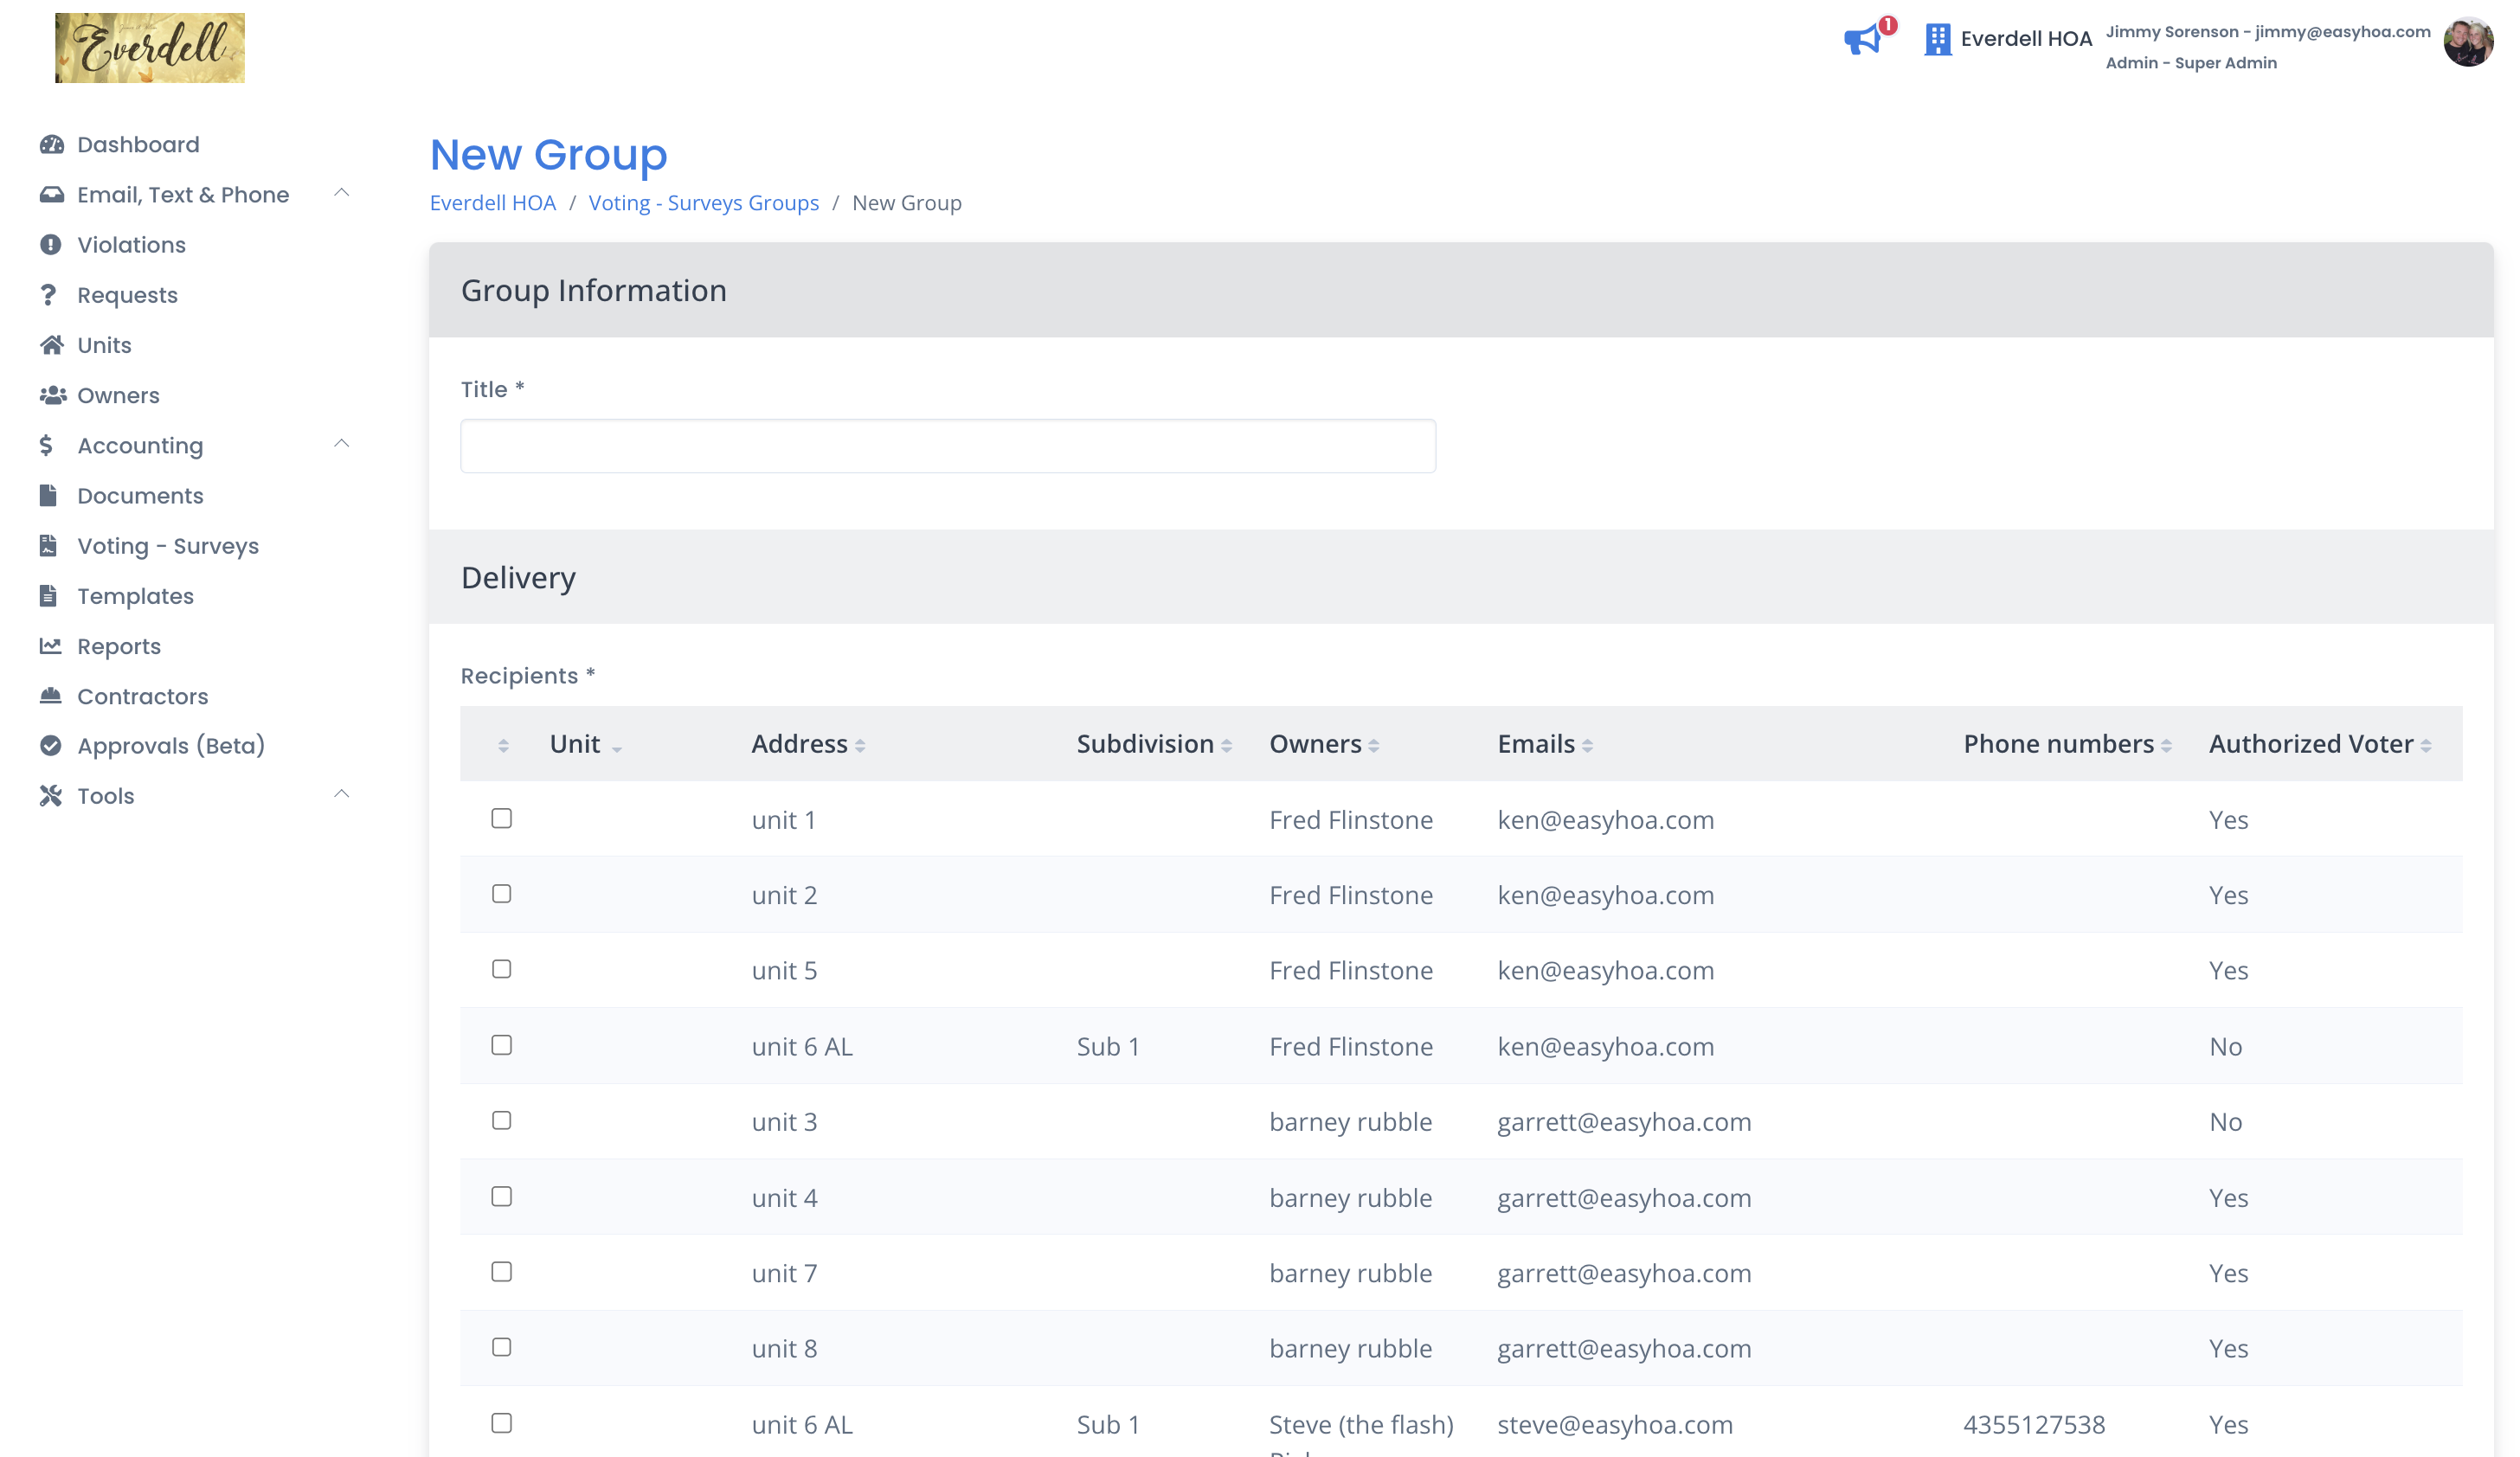
Task: Expand the Tools submenu chevron
Action: (x=341, y=794)
